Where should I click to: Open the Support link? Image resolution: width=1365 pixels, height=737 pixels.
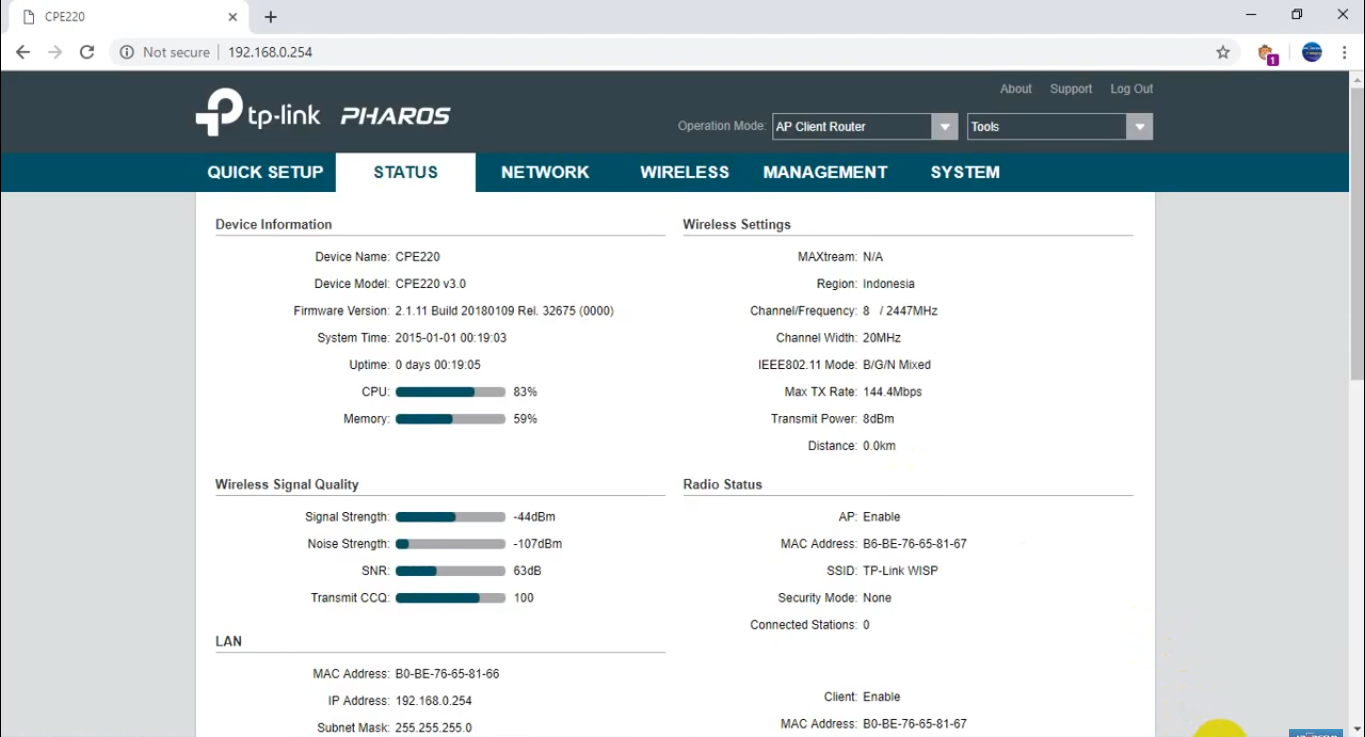[x=1071, y=88]
